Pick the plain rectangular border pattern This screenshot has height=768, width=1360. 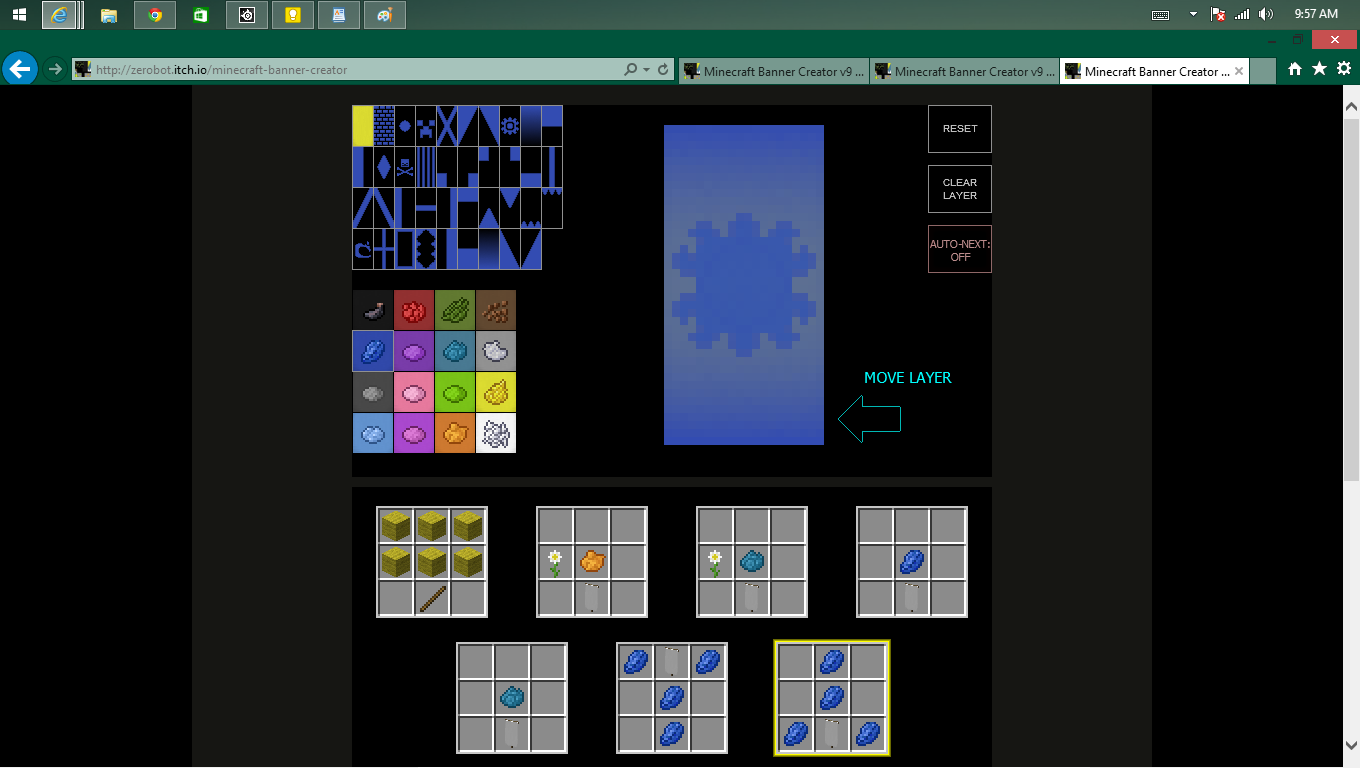tap(404, 249)
